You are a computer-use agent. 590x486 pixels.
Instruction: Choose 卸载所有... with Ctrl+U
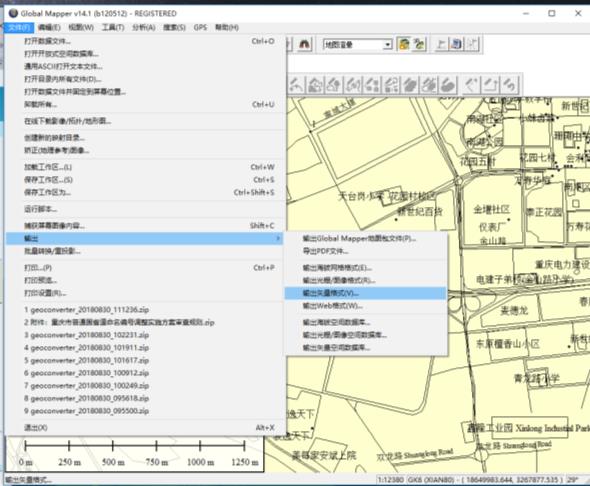[145, 105]
